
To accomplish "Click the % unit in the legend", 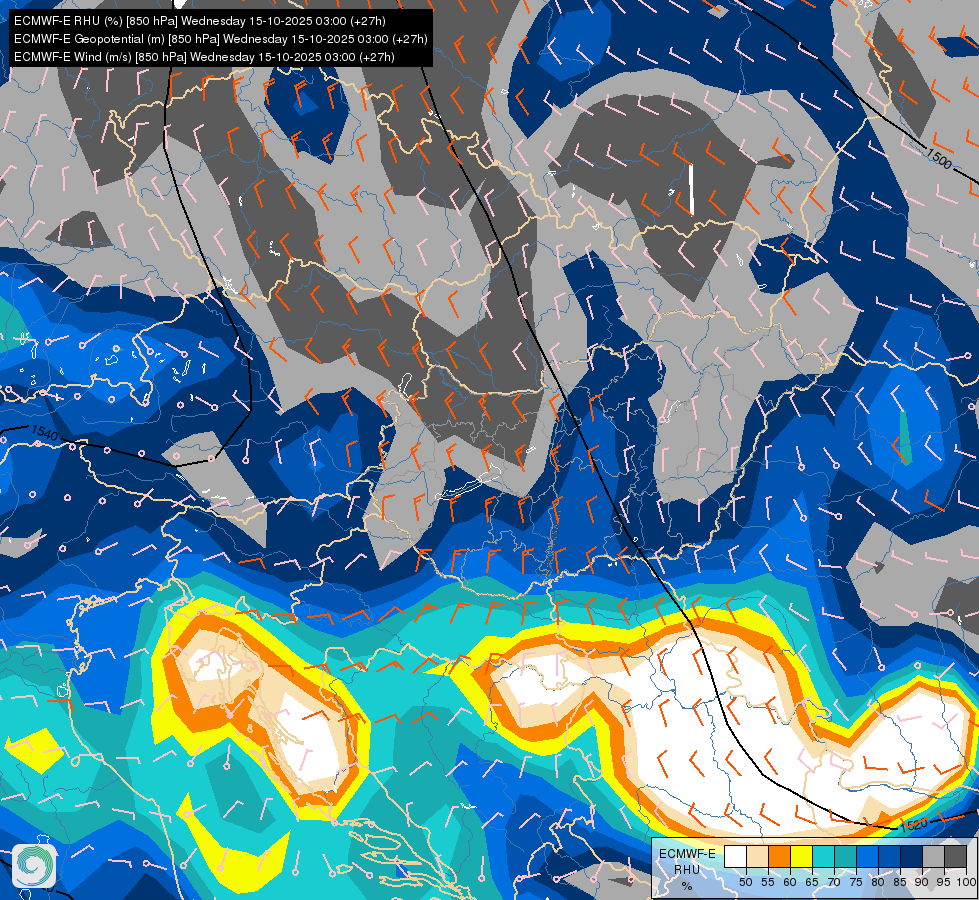I will click(687, 886).
